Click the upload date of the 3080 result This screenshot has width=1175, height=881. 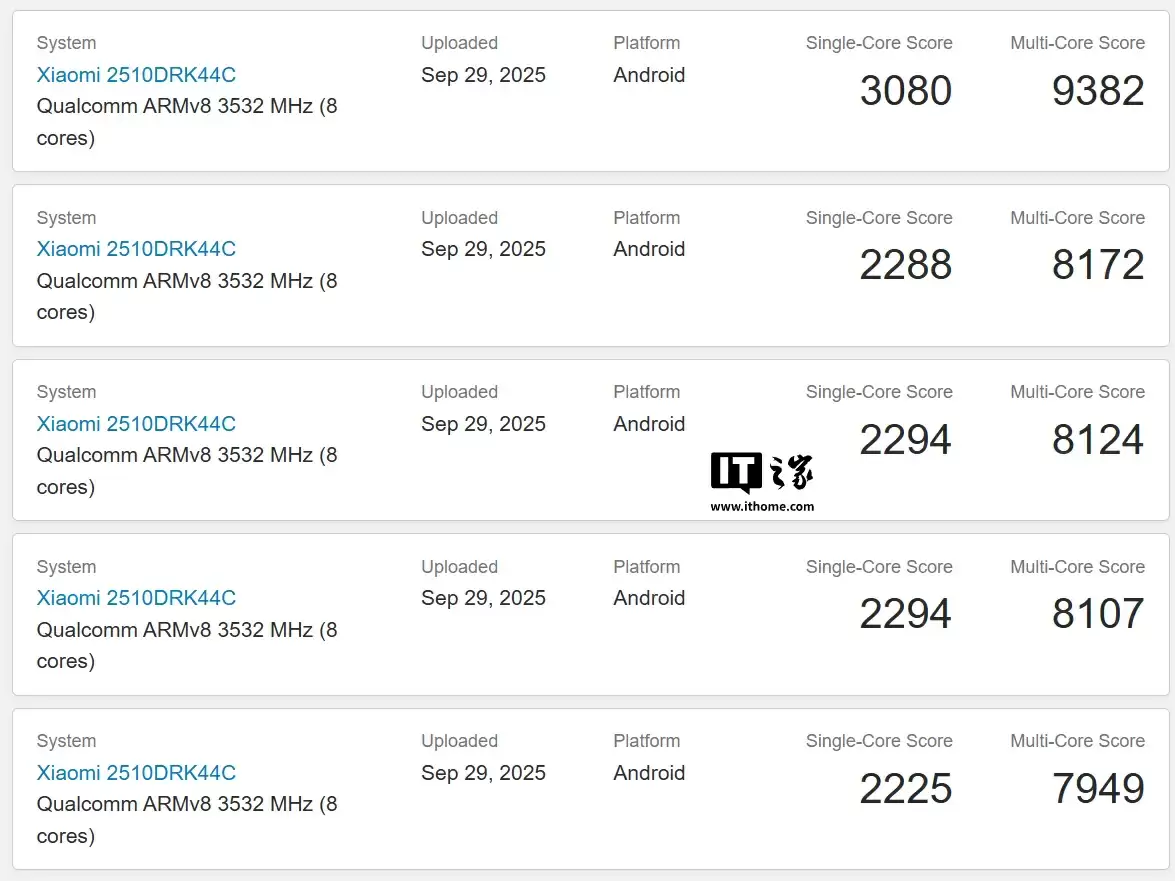pos(483,75)
